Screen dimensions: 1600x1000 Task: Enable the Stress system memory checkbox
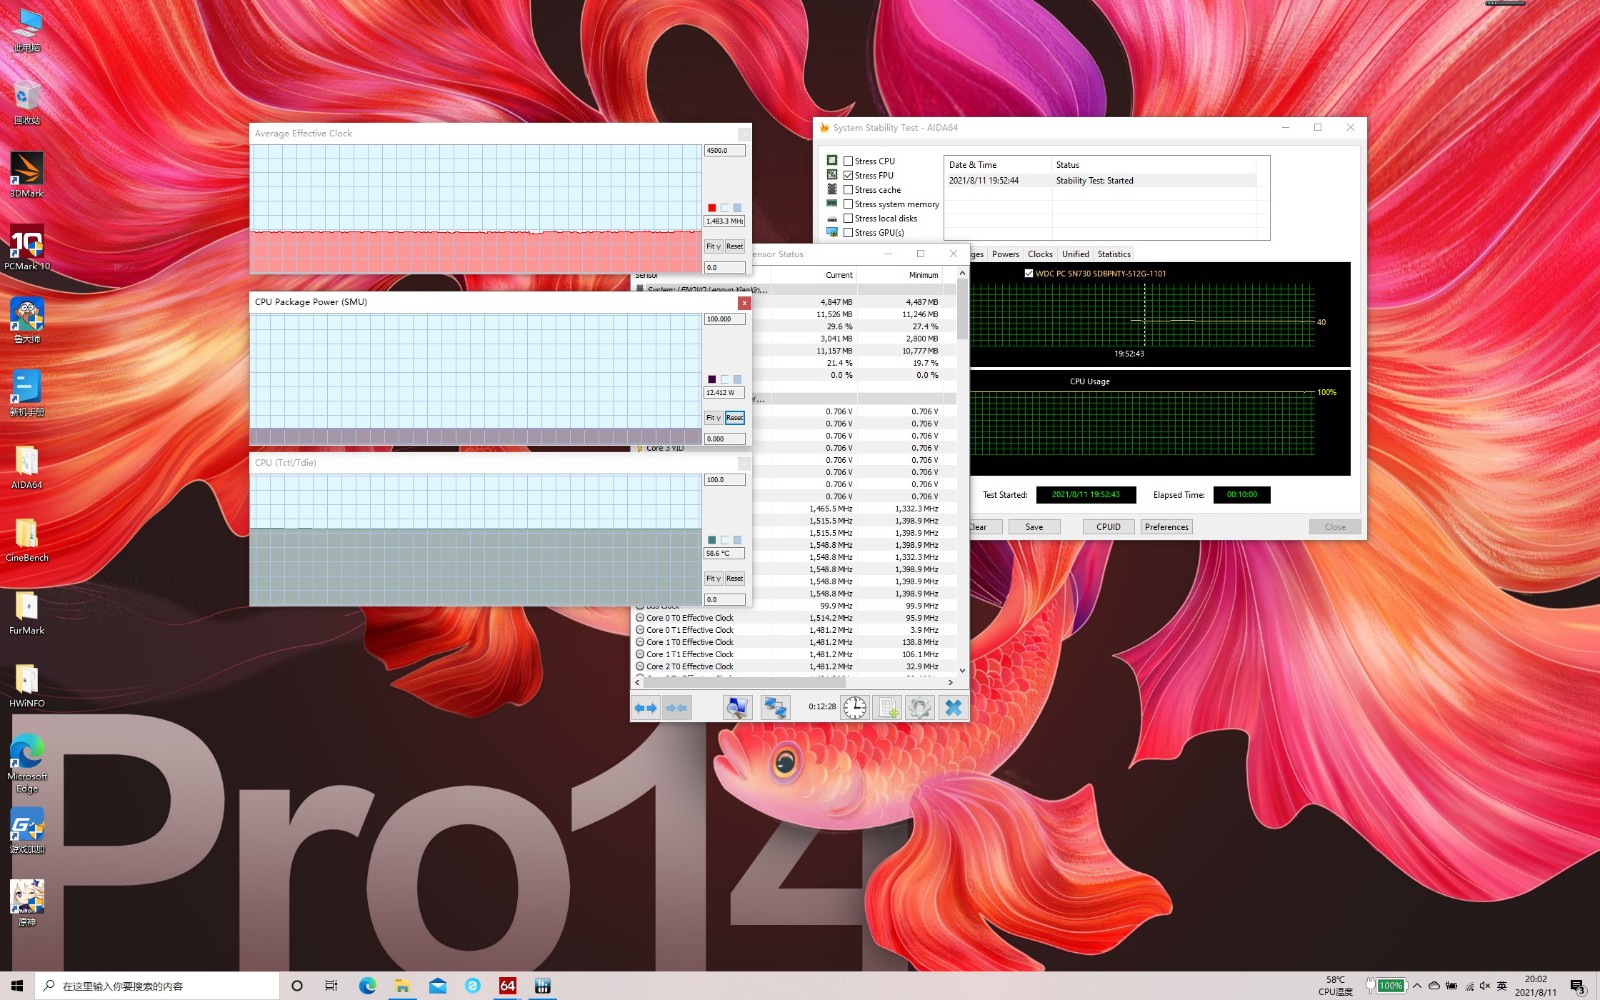(x=848, y=204)
